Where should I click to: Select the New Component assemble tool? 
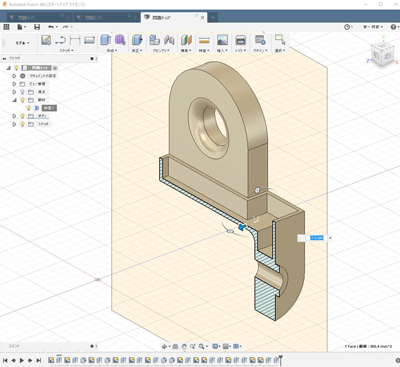point(154,40)
